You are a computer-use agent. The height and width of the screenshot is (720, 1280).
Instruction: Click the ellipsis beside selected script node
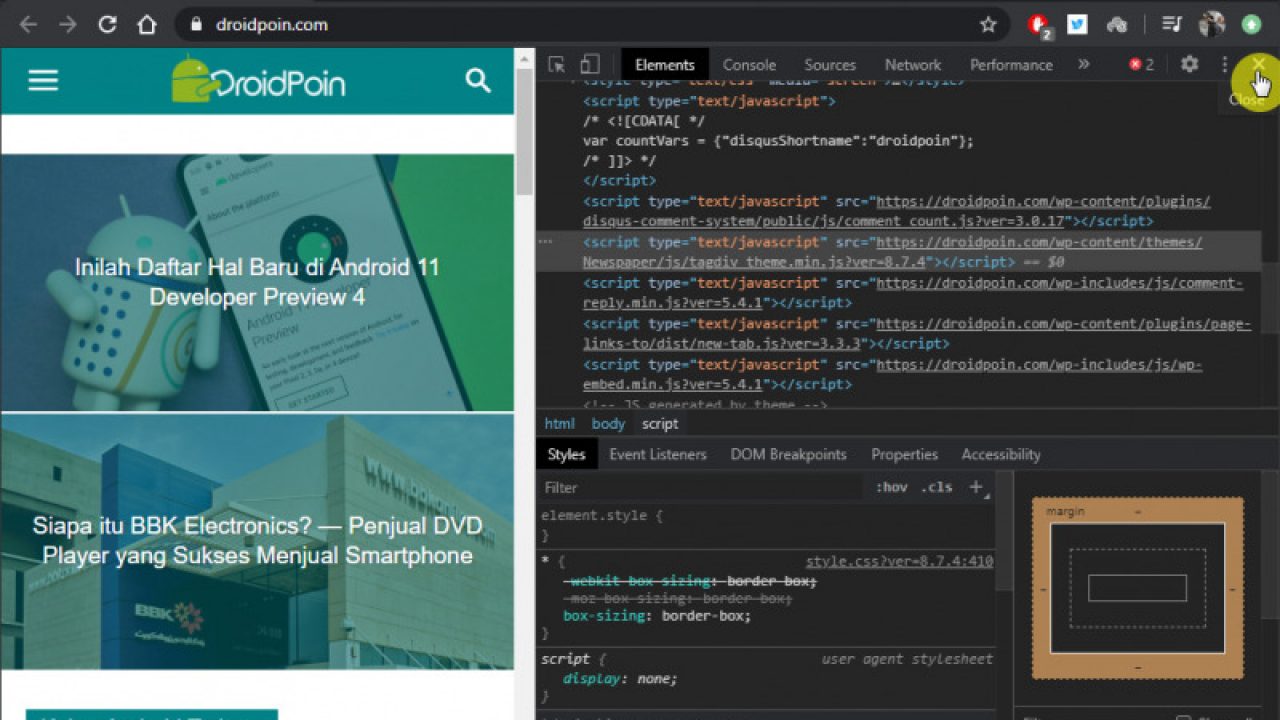pyautogui.click(x=546, y=242)
